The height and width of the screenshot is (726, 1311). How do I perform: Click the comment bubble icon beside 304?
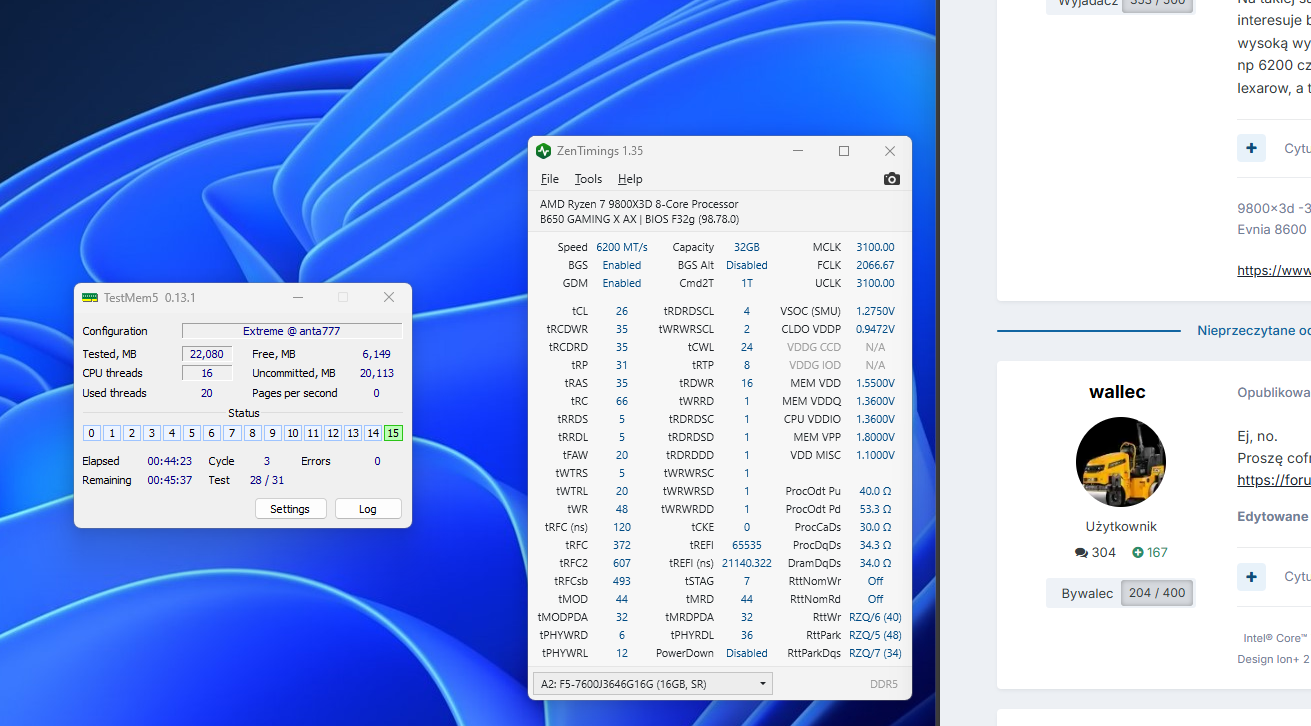(1081, 553)
